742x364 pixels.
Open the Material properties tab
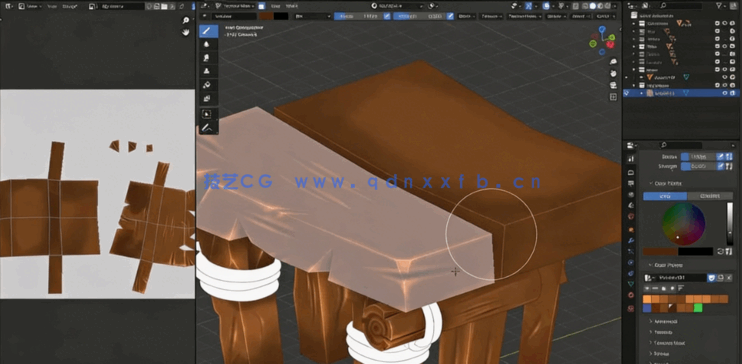630,295
